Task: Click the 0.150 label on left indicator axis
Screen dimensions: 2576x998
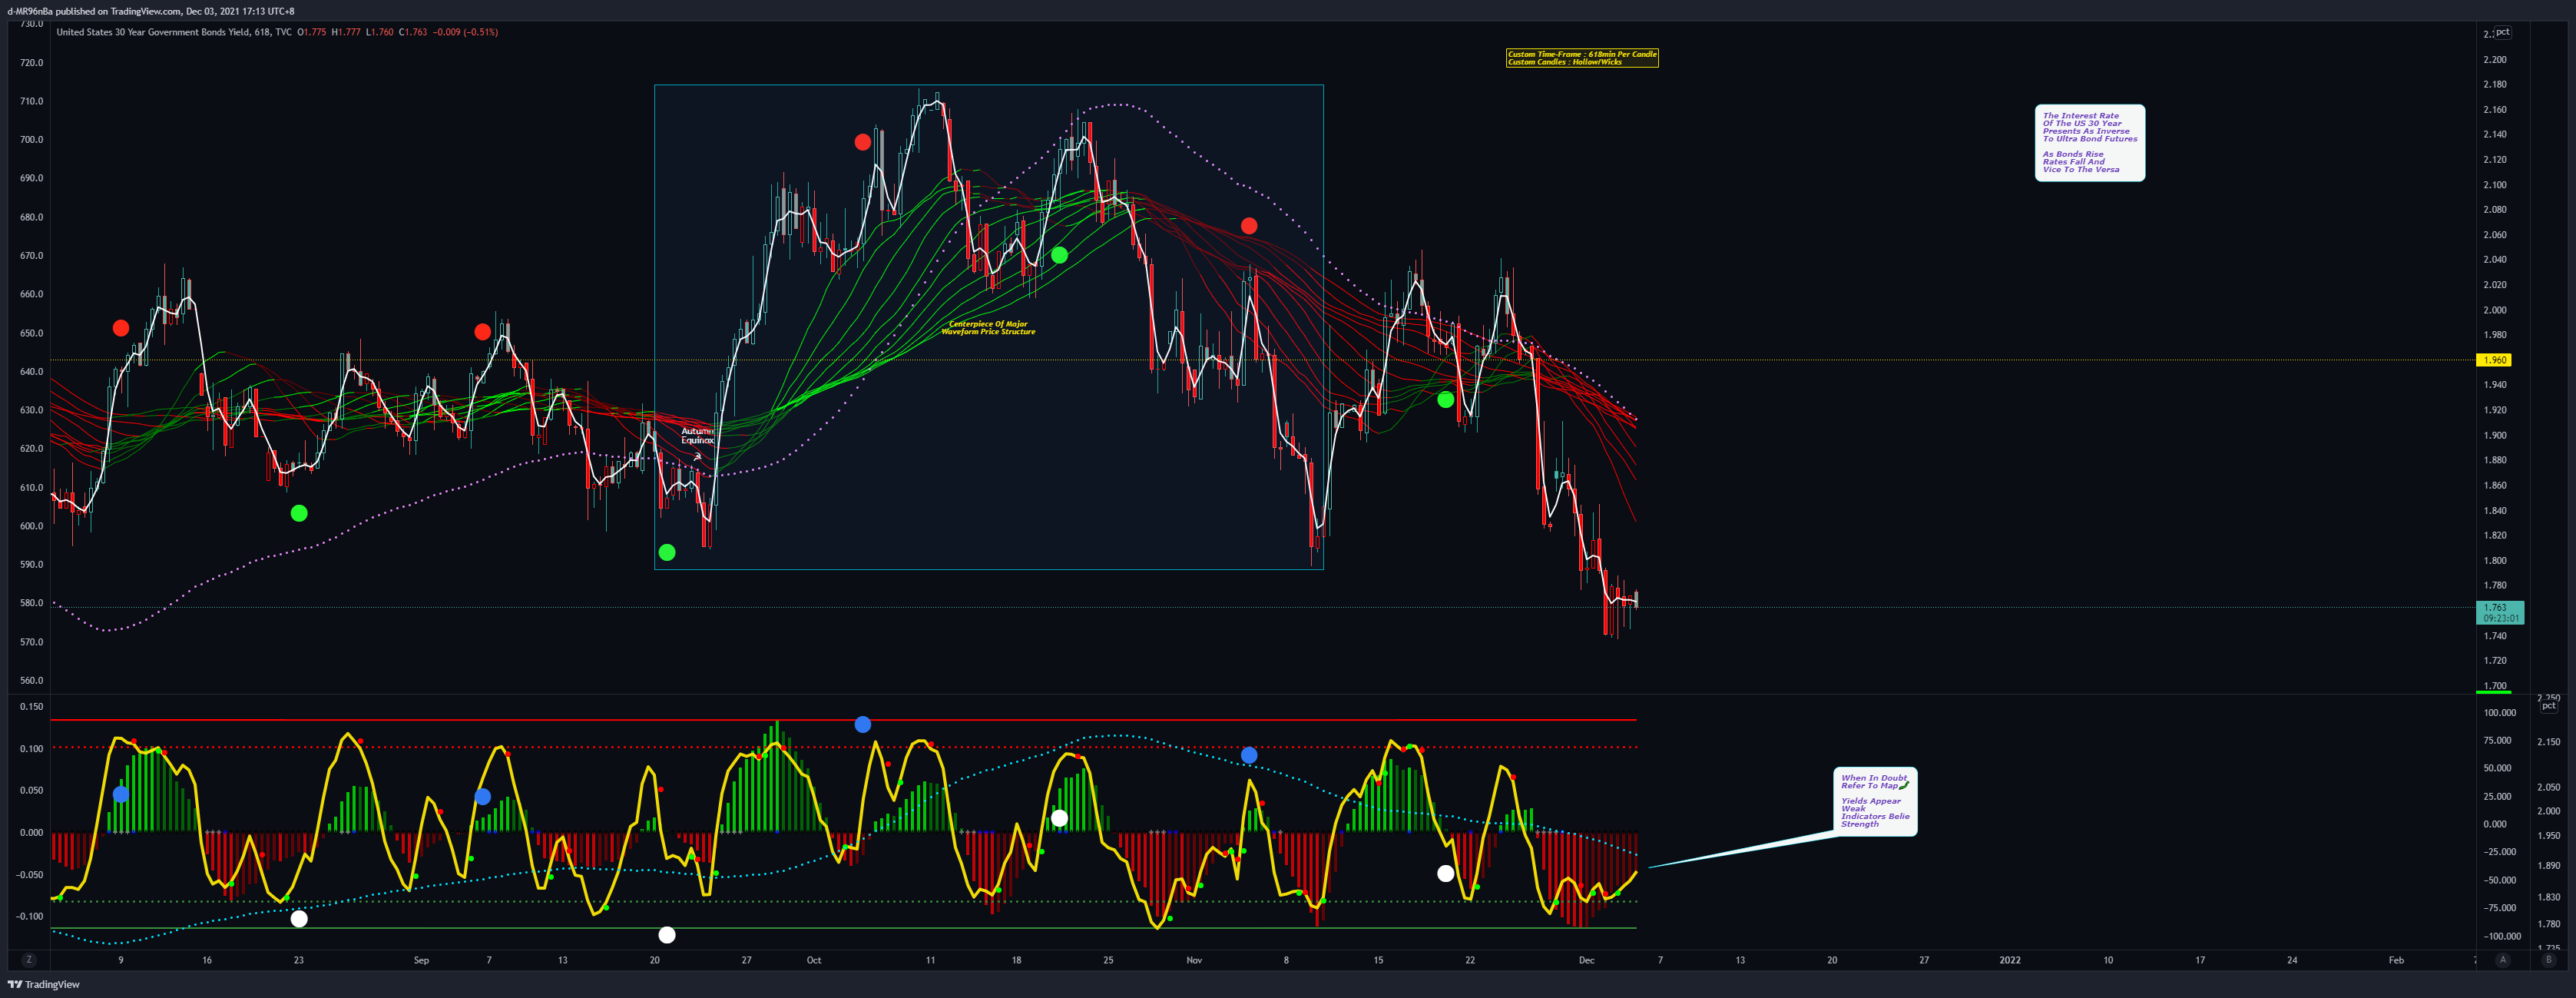Action: (32, 706)
